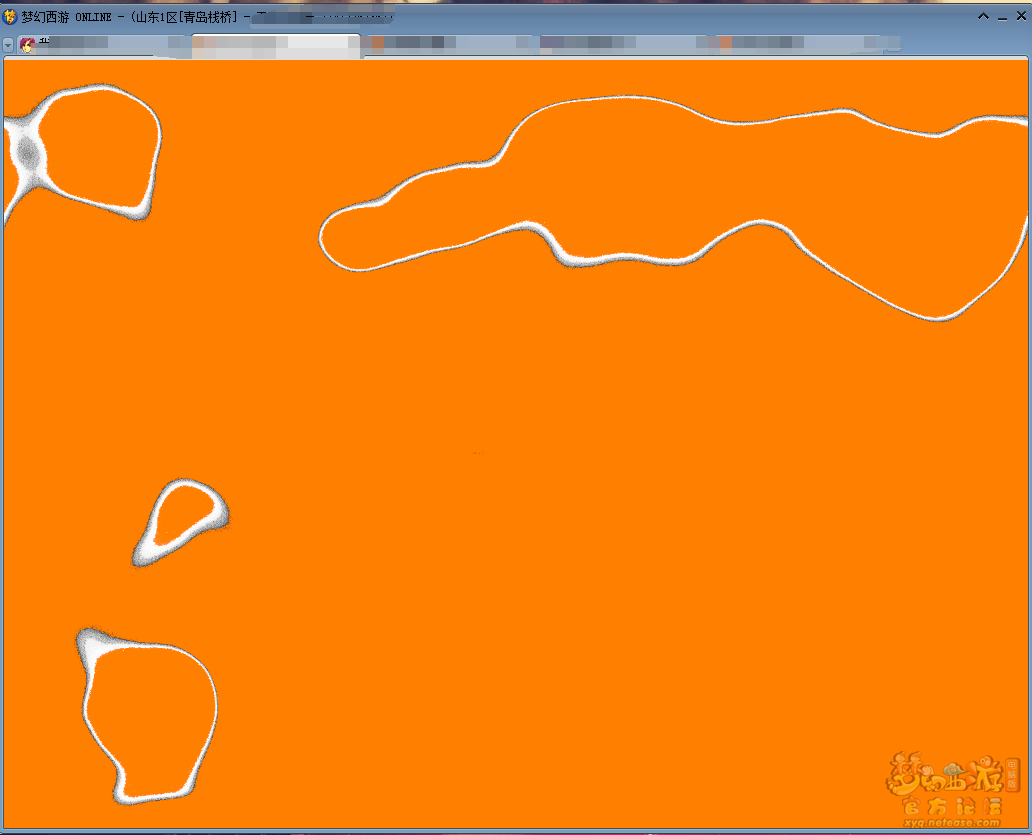Click the character avatar icon on first tab
1032x835 pixels.
pos(27,44)
